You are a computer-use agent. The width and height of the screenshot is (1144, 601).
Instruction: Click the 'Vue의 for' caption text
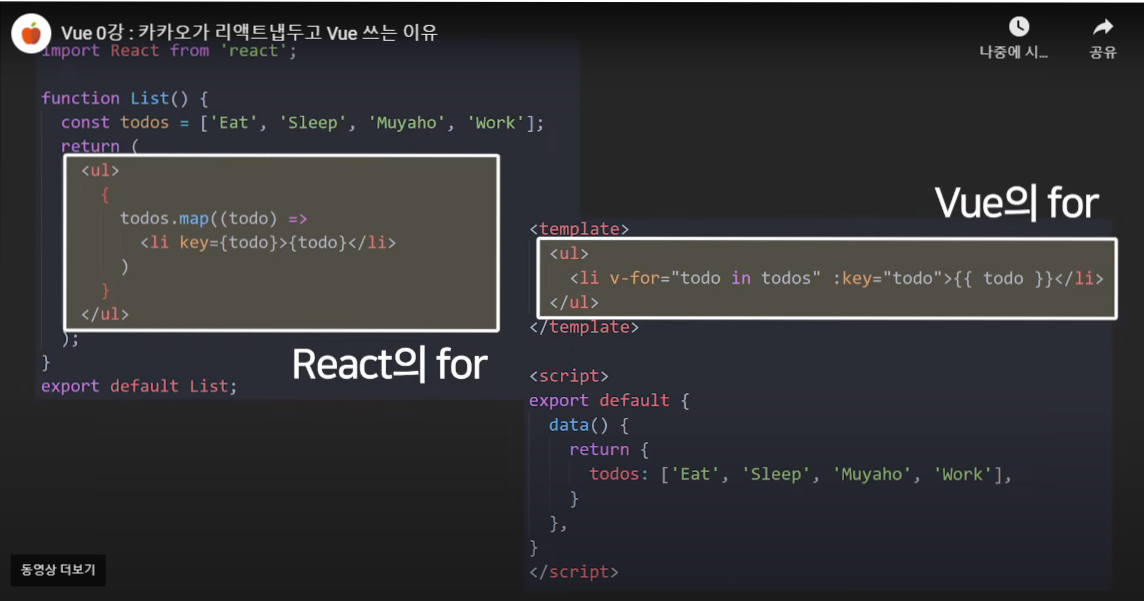(1016, 203)
